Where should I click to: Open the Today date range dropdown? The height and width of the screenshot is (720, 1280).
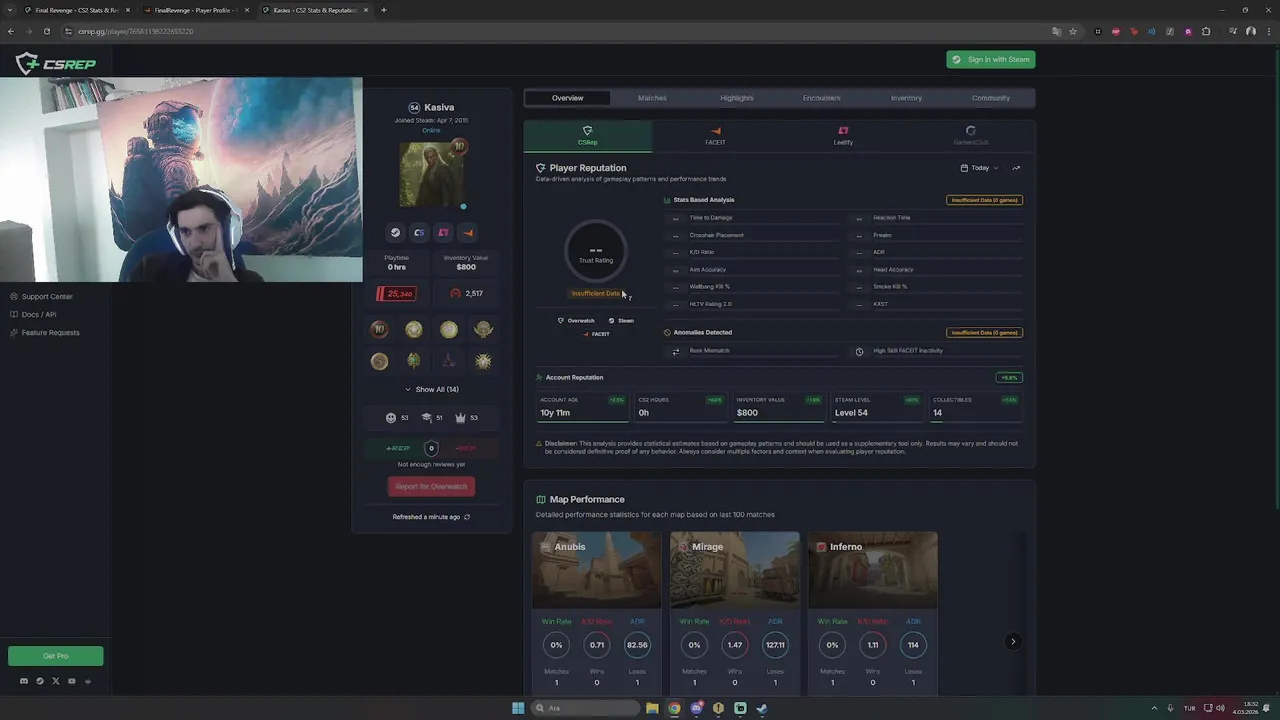(x=979, y=168)
